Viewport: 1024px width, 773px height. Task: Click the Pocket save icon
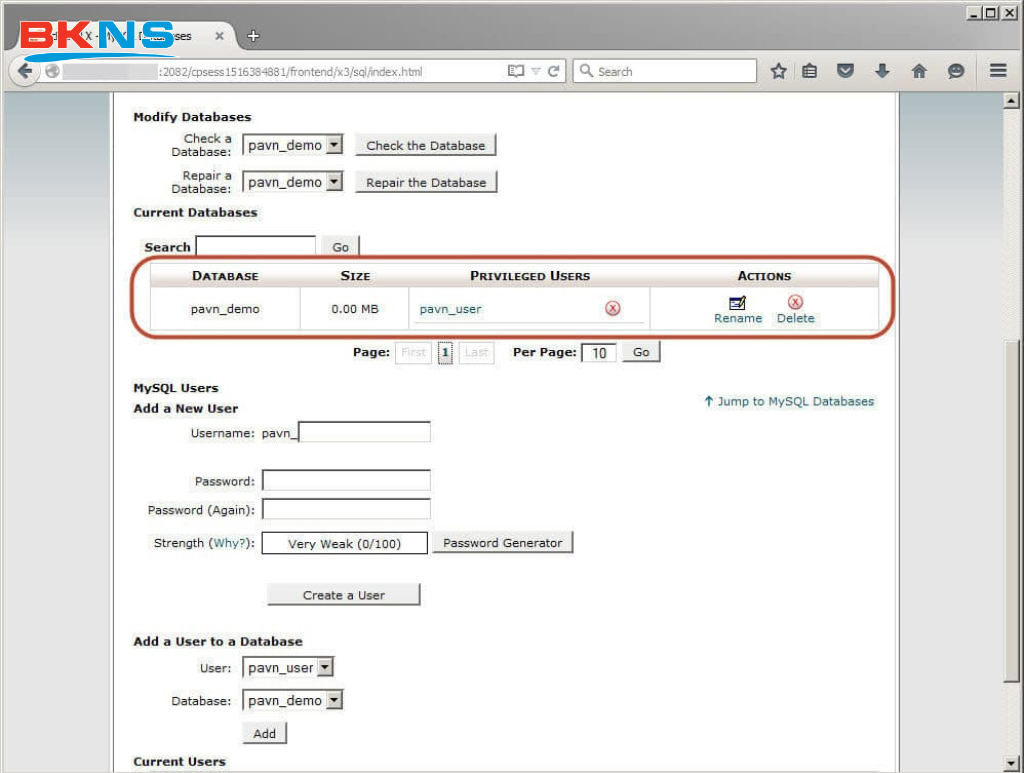[846, 71]
